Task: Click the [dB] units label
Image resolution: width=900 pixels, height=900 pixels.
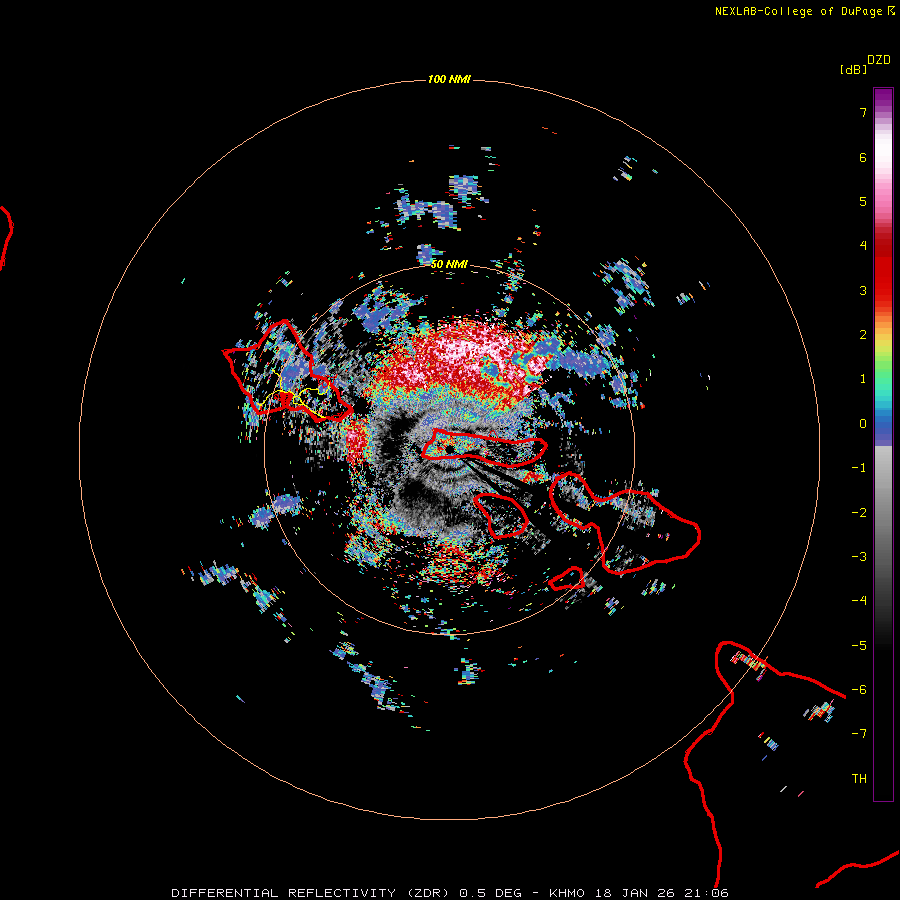Action: [854, 69]
